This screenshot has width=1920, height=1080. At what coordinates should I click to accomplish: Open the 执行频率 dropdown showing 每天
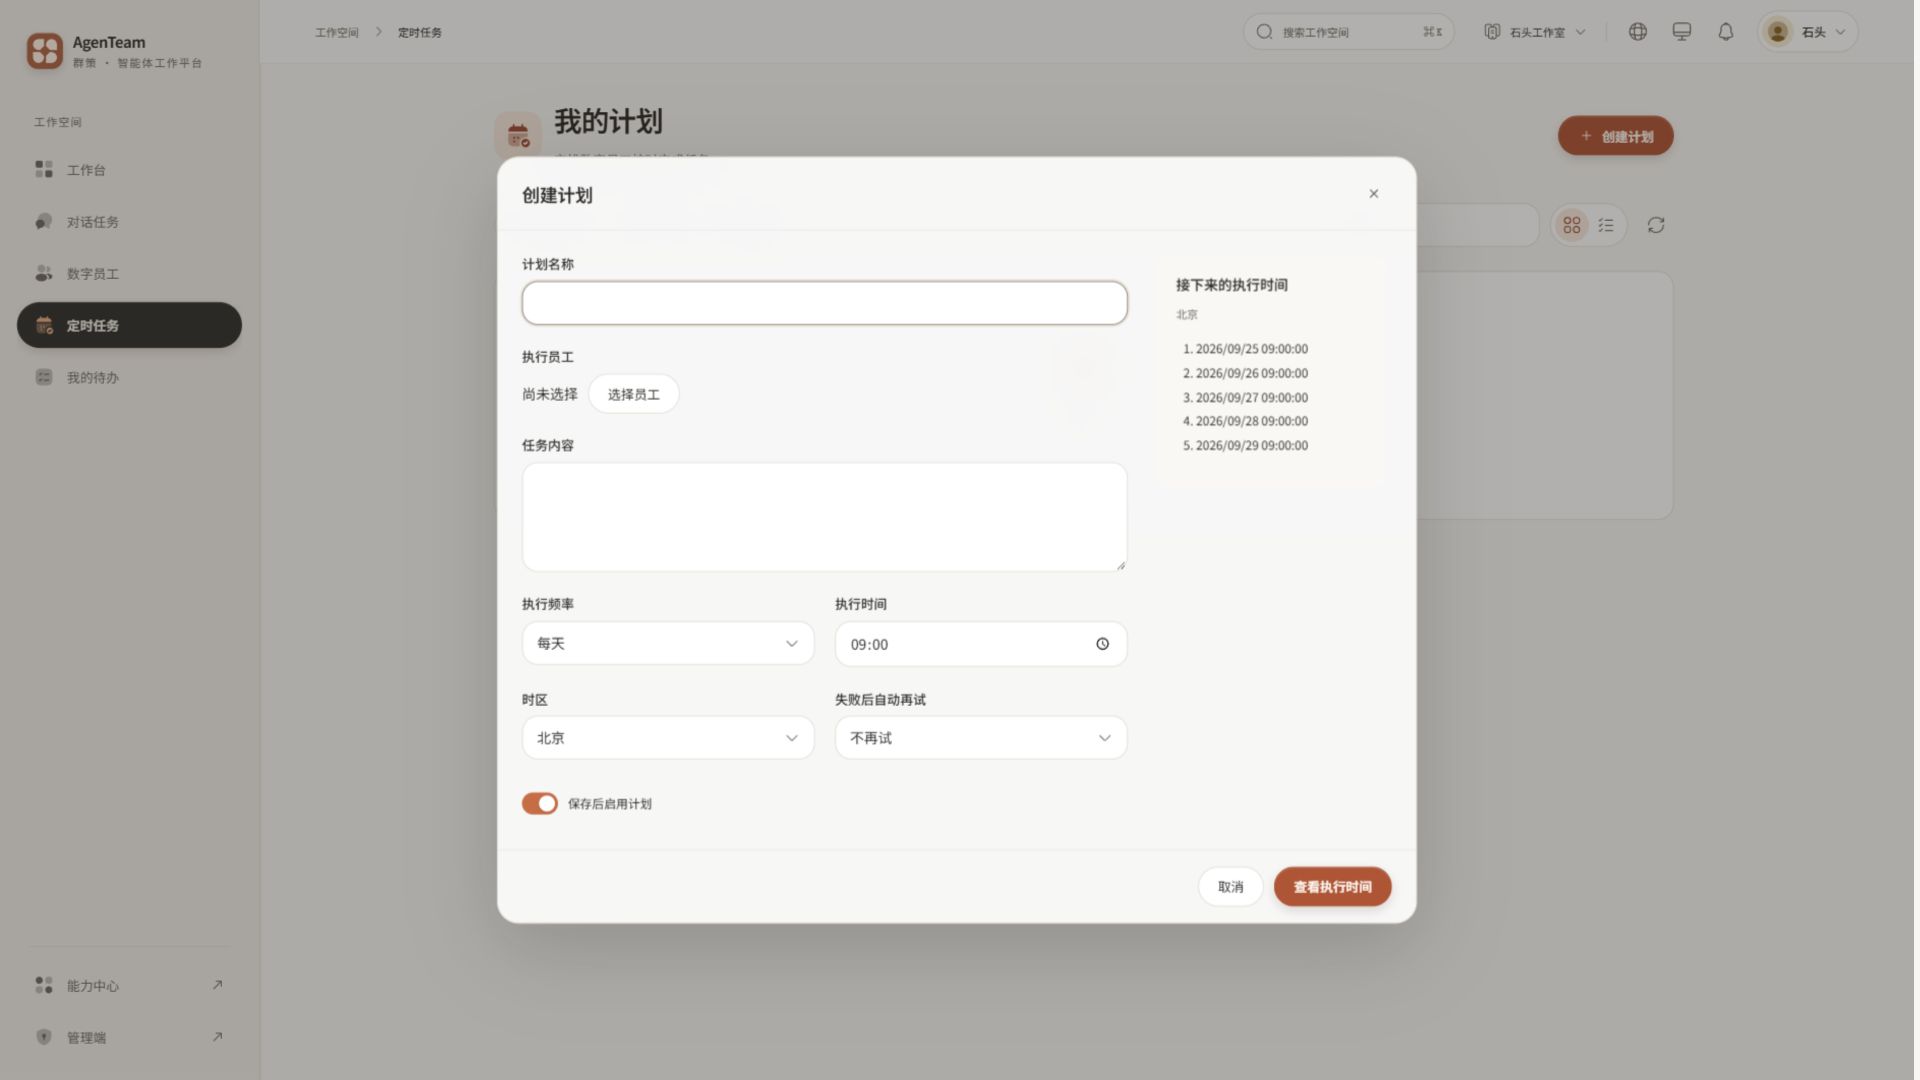668,644
